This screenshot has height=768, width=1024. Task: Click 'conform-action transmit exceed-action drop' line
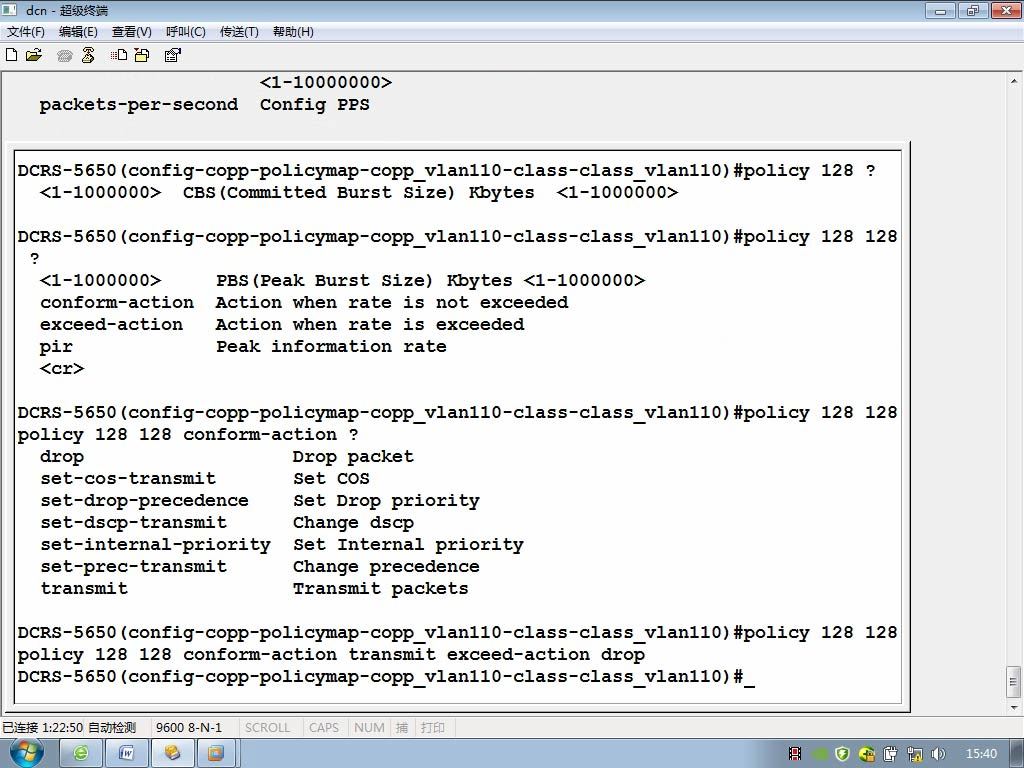point(414,655)
